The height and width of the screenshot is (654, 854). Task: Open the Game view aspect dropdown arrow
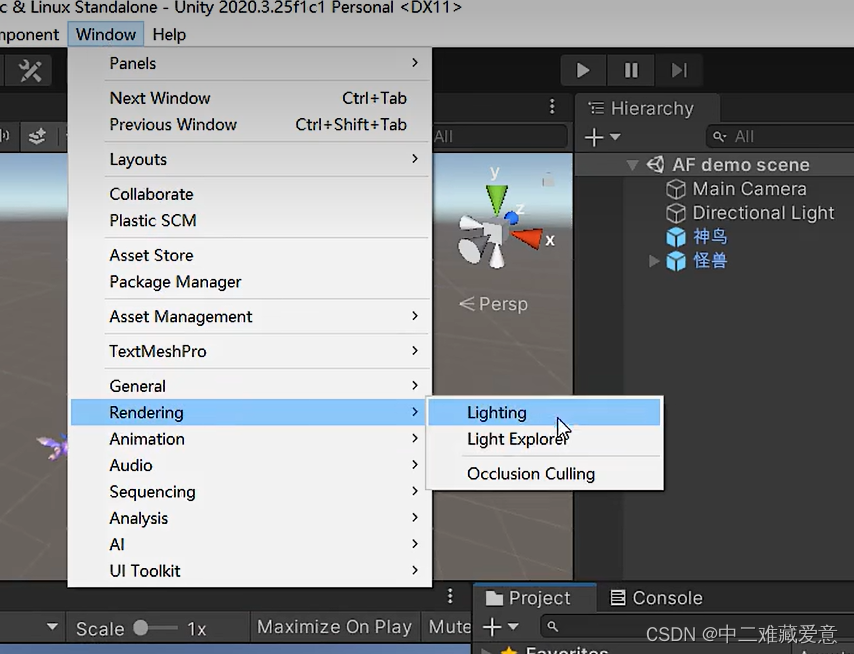click(52, 627)
